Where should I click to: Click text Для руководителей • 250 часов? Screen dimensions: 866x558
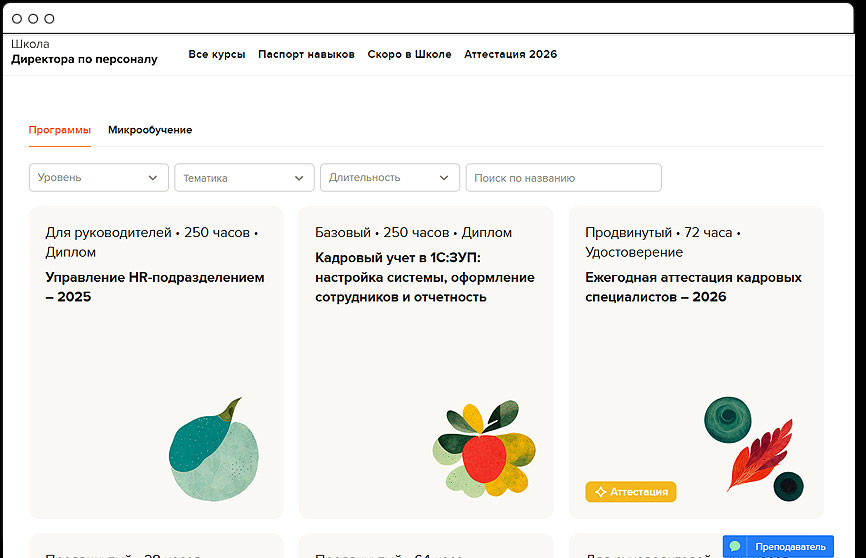(147, 233)
